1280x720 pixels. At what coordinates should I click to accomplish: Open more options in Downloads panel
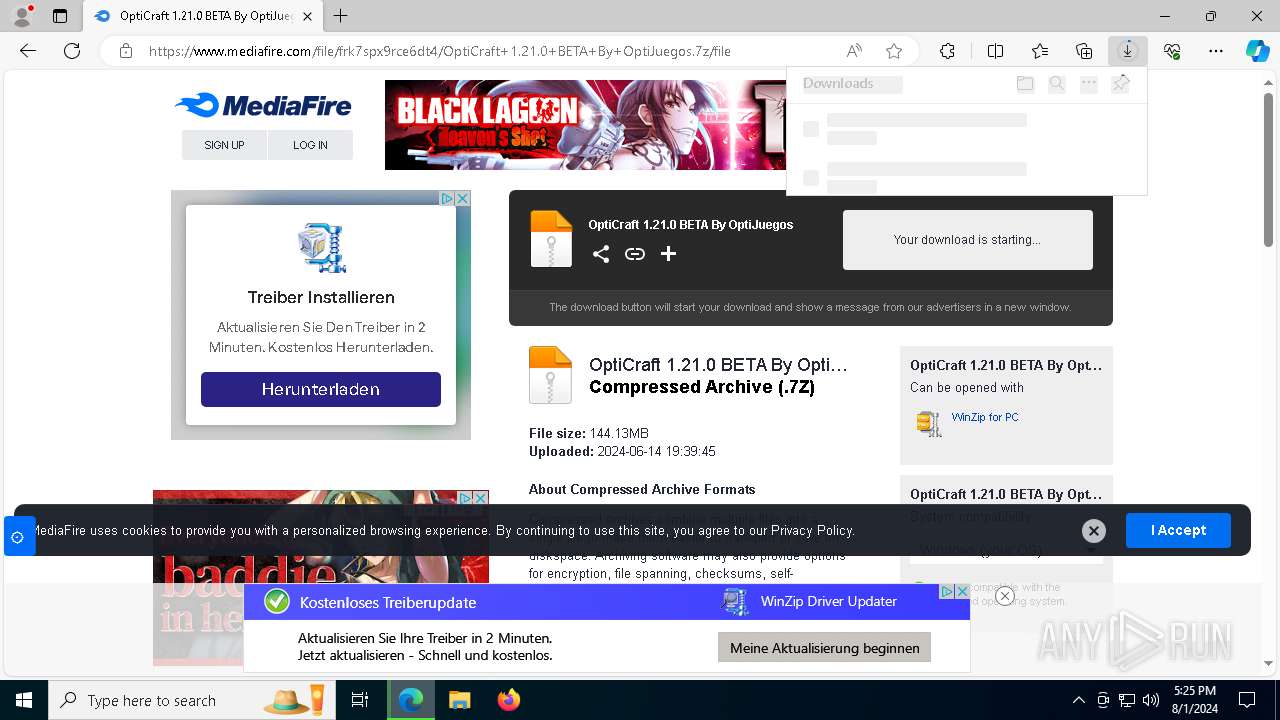(1089, 84)
